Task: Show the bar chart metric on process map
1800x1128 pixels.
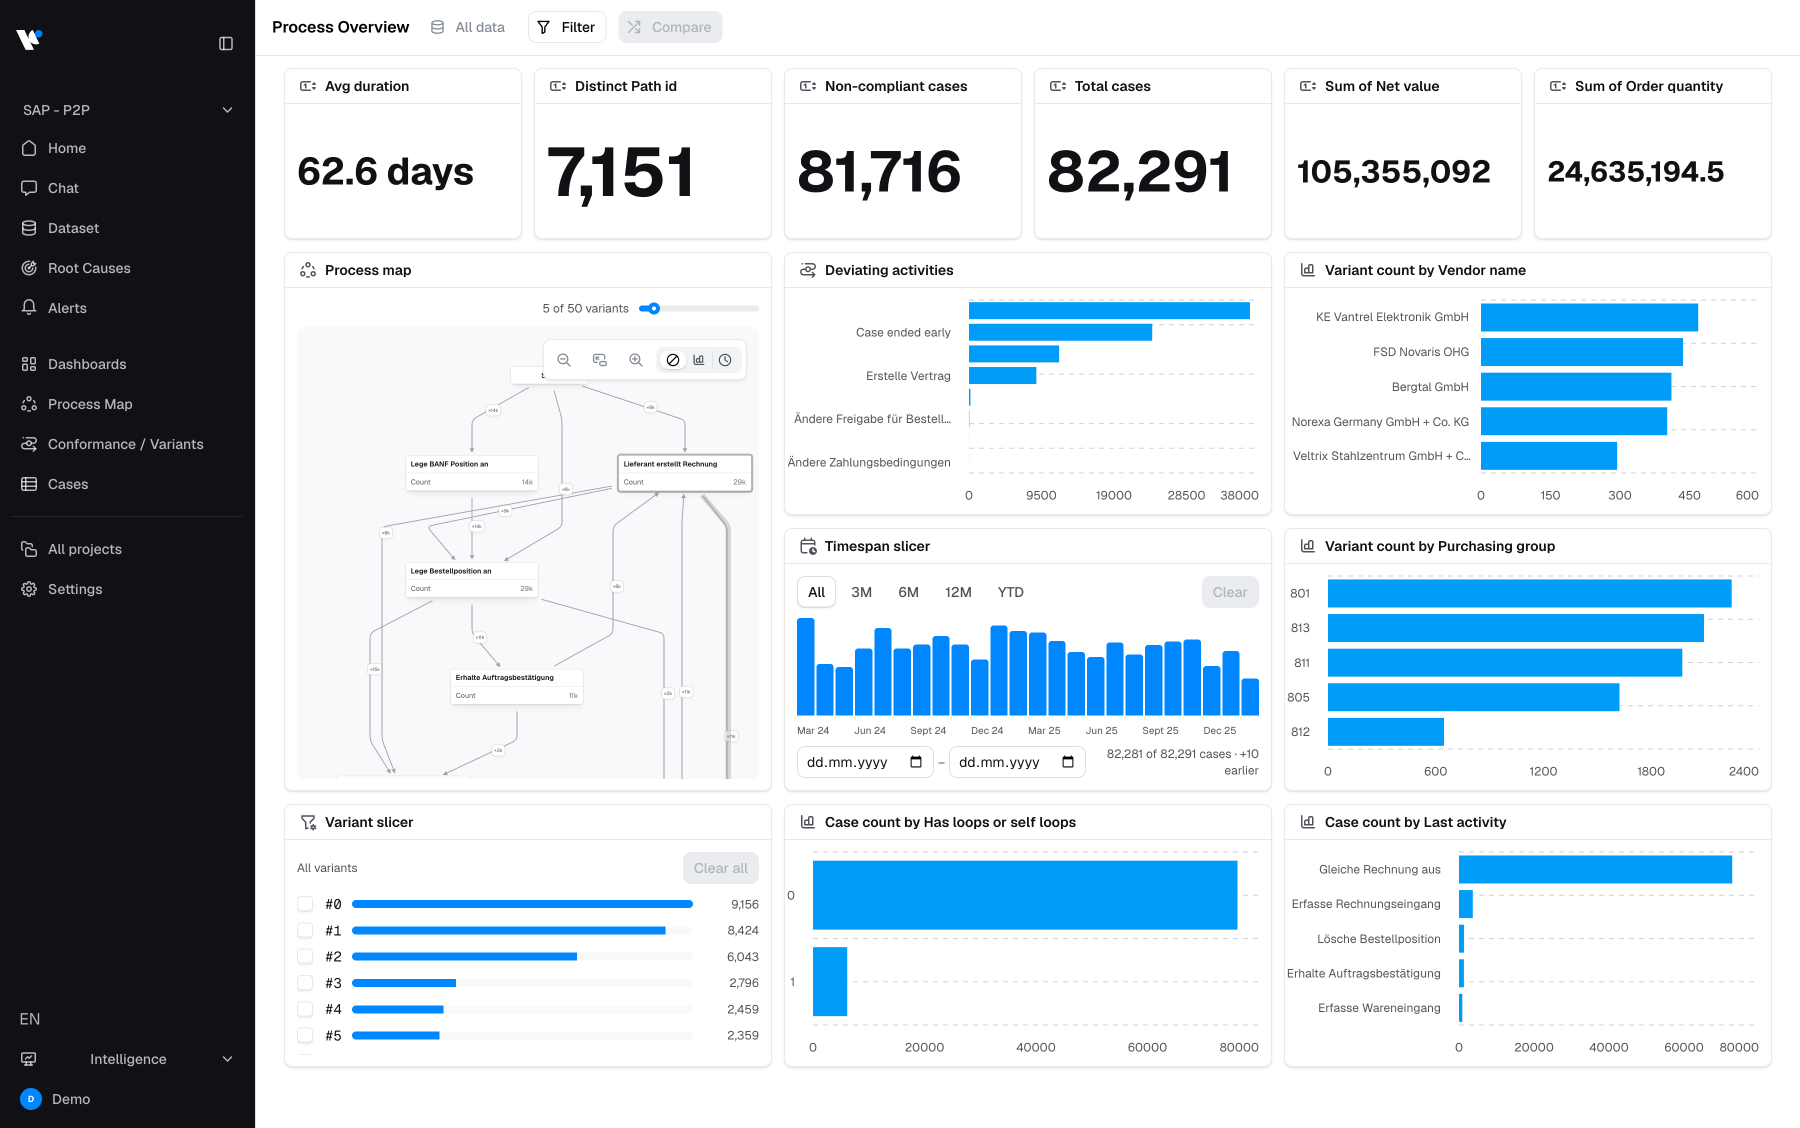Action: point(699,360)
